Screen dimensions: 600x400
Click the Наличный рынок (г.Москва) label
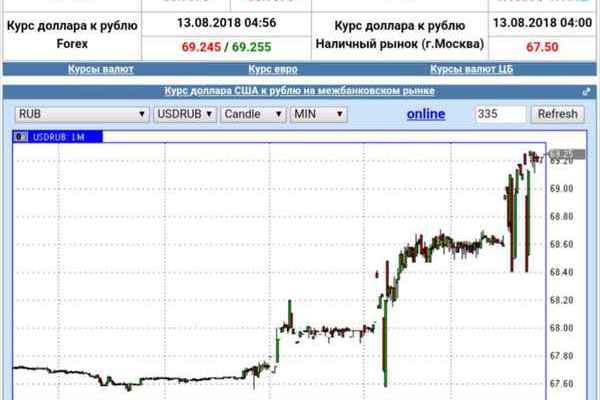[399, 45]
